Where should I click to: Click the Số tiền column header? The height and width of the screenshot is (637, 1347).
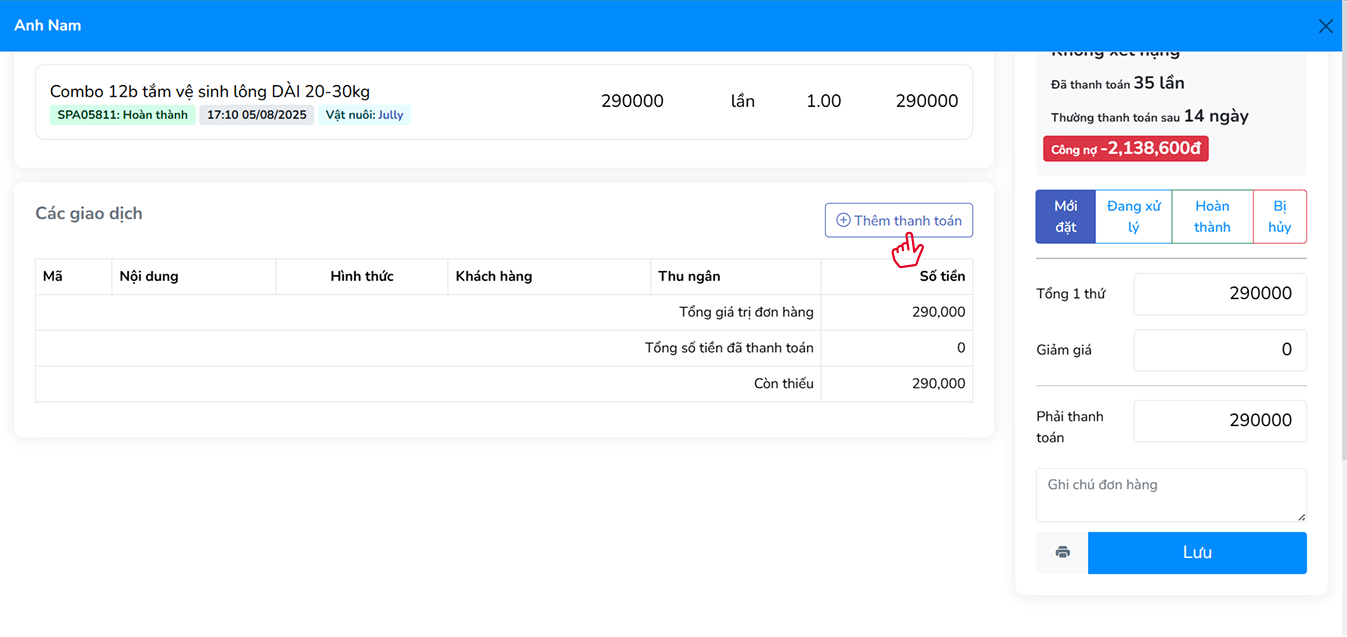[x=941, y=277]
